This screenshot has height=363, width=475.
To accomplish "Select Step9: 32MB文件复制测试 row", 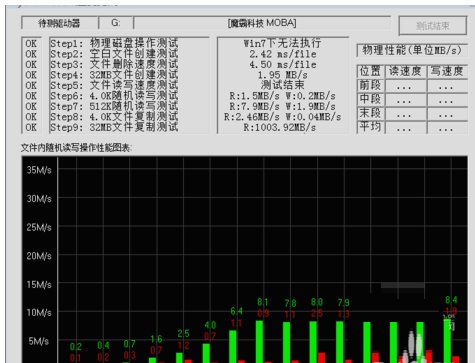I will pos(114,127).
